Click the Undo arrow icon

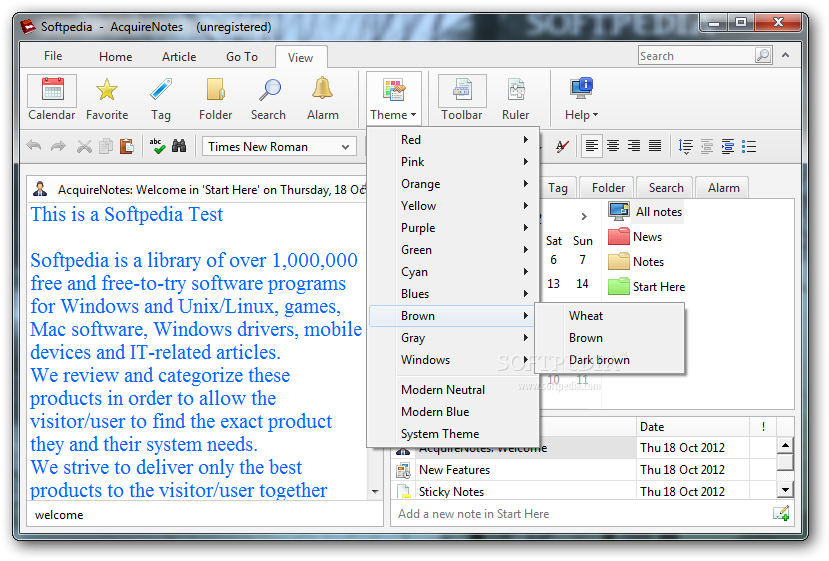pyautogui.click(x=34, y=146)
